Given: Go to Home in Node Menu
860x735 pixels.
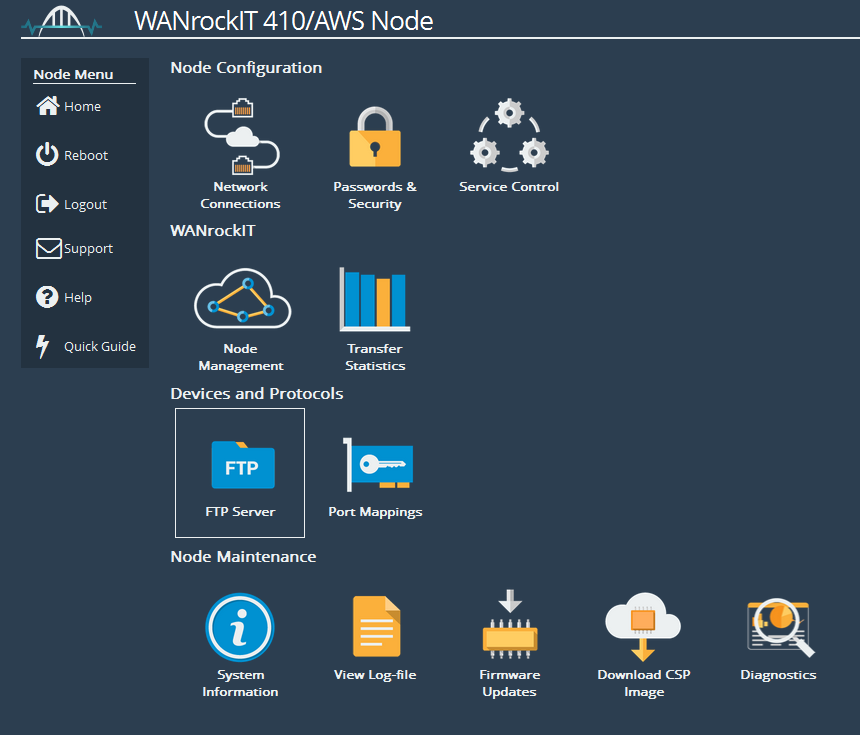Looking at the screenshot, I should pyautogui.click(x=82, y=106).
